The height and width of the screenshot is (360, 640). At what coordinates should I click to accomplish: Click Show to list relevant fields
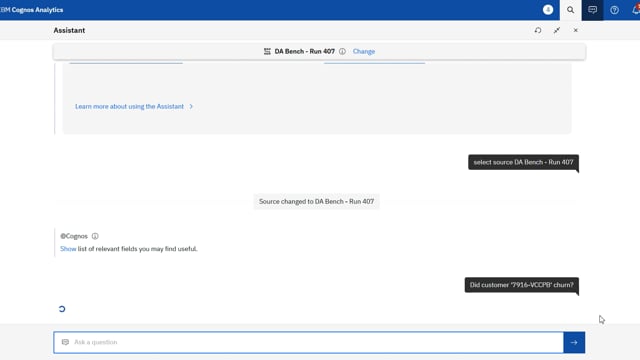[68, 249]
